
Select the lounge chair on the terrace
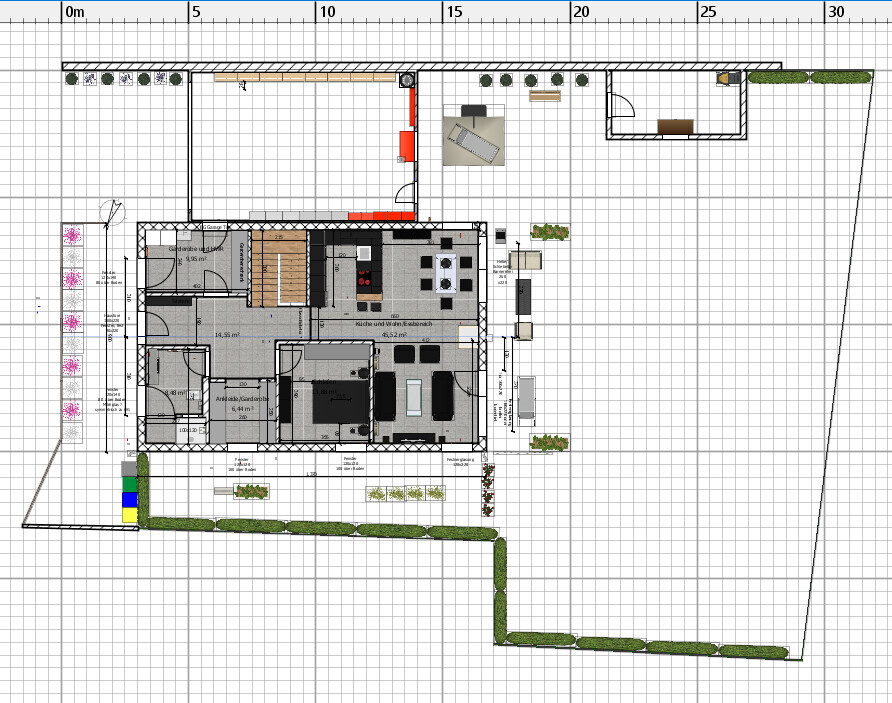coord(474,136)
